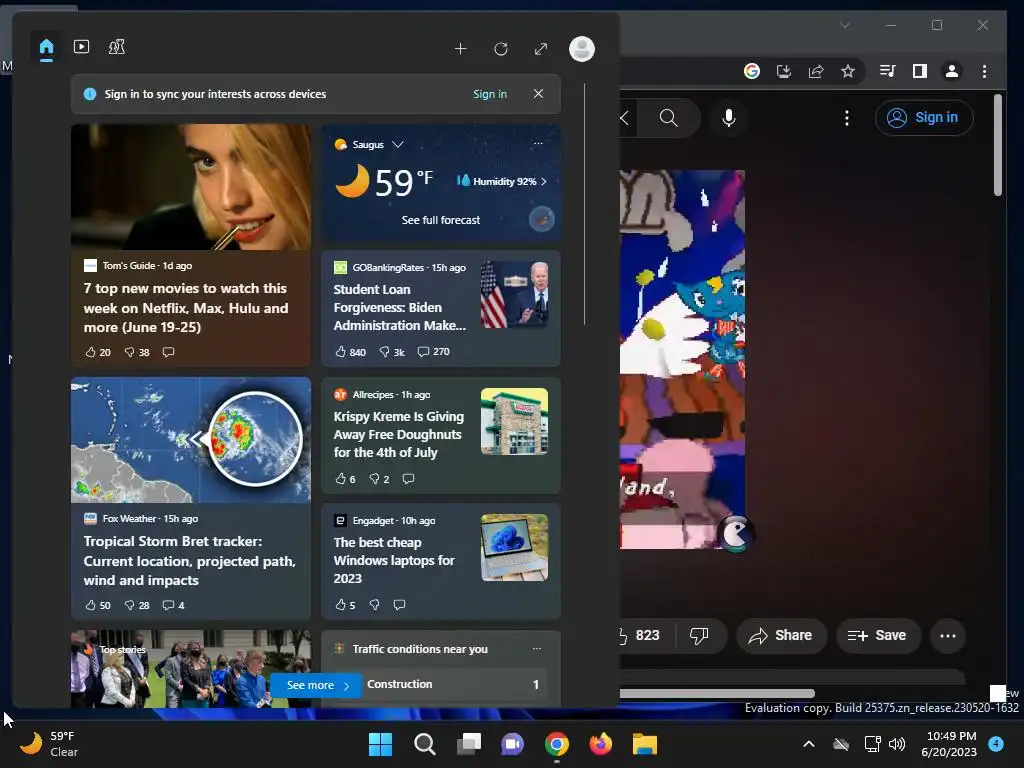Search YouTube with voice microphone
The height and width of the screenshot is (768, 1024).
point(729,118)
